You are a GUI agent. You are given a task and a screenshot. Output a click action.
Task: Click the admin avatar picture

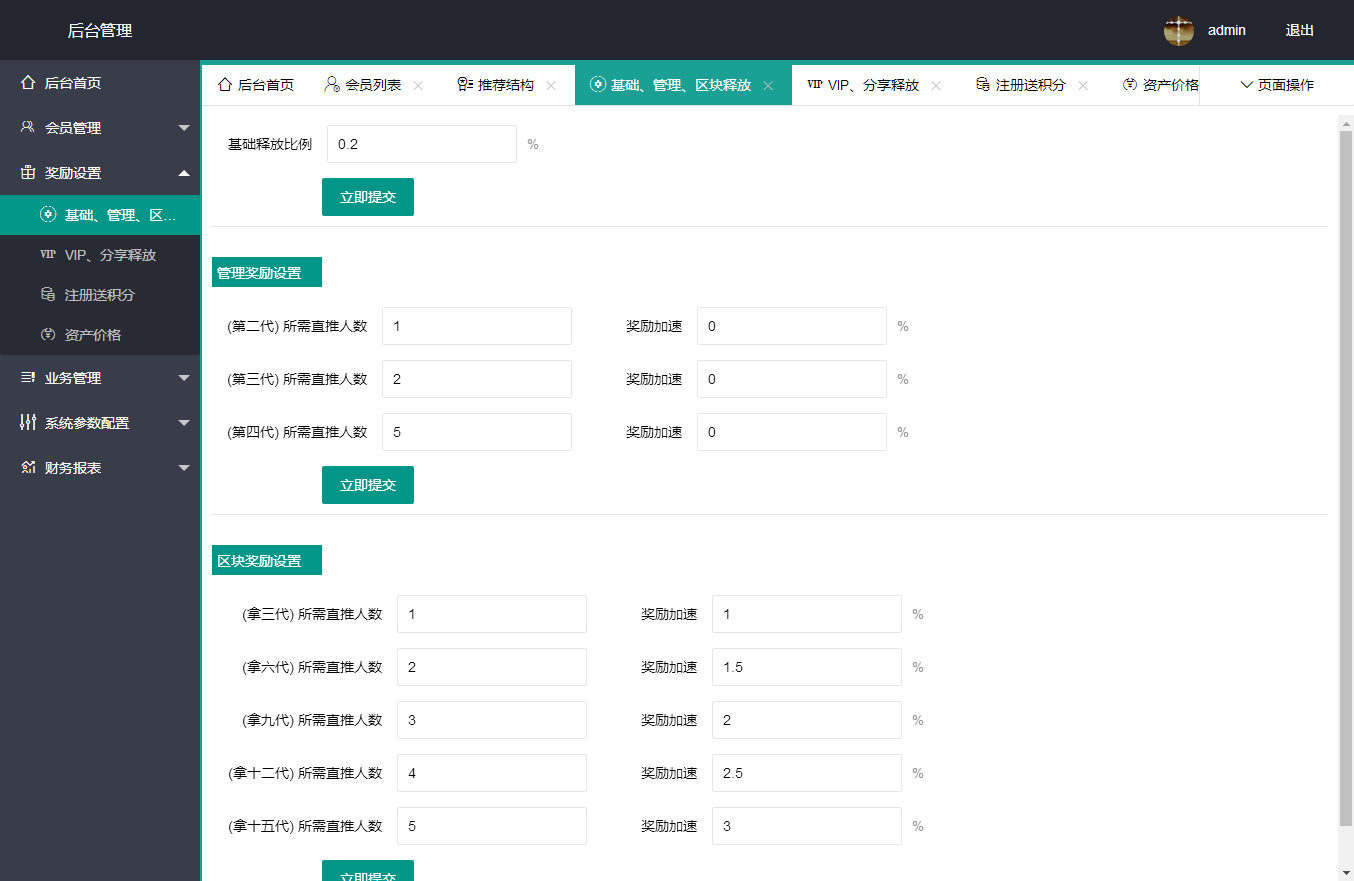(x=1179, y=31)
